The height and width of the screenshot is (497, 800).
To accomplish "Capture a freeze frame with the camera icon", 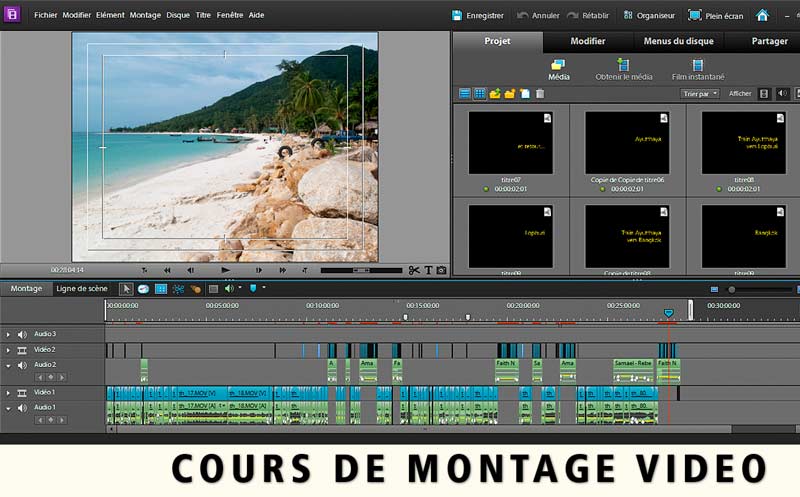I will tap(441, 270).
